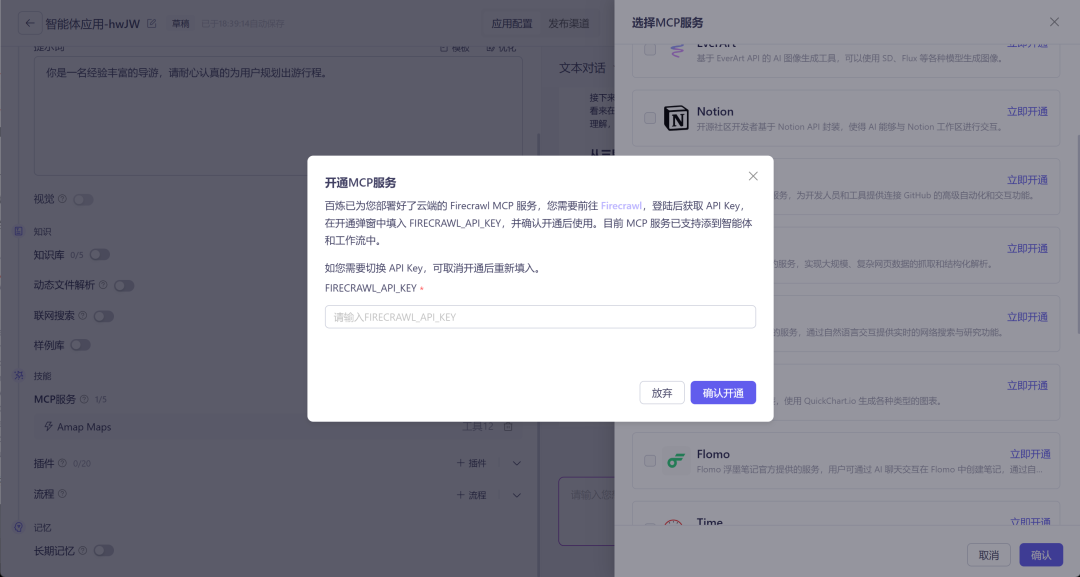This screenshot has width=1080, height=577.
Task: Click help icon next to 动态文件解析
Action: tap(103, 284)
